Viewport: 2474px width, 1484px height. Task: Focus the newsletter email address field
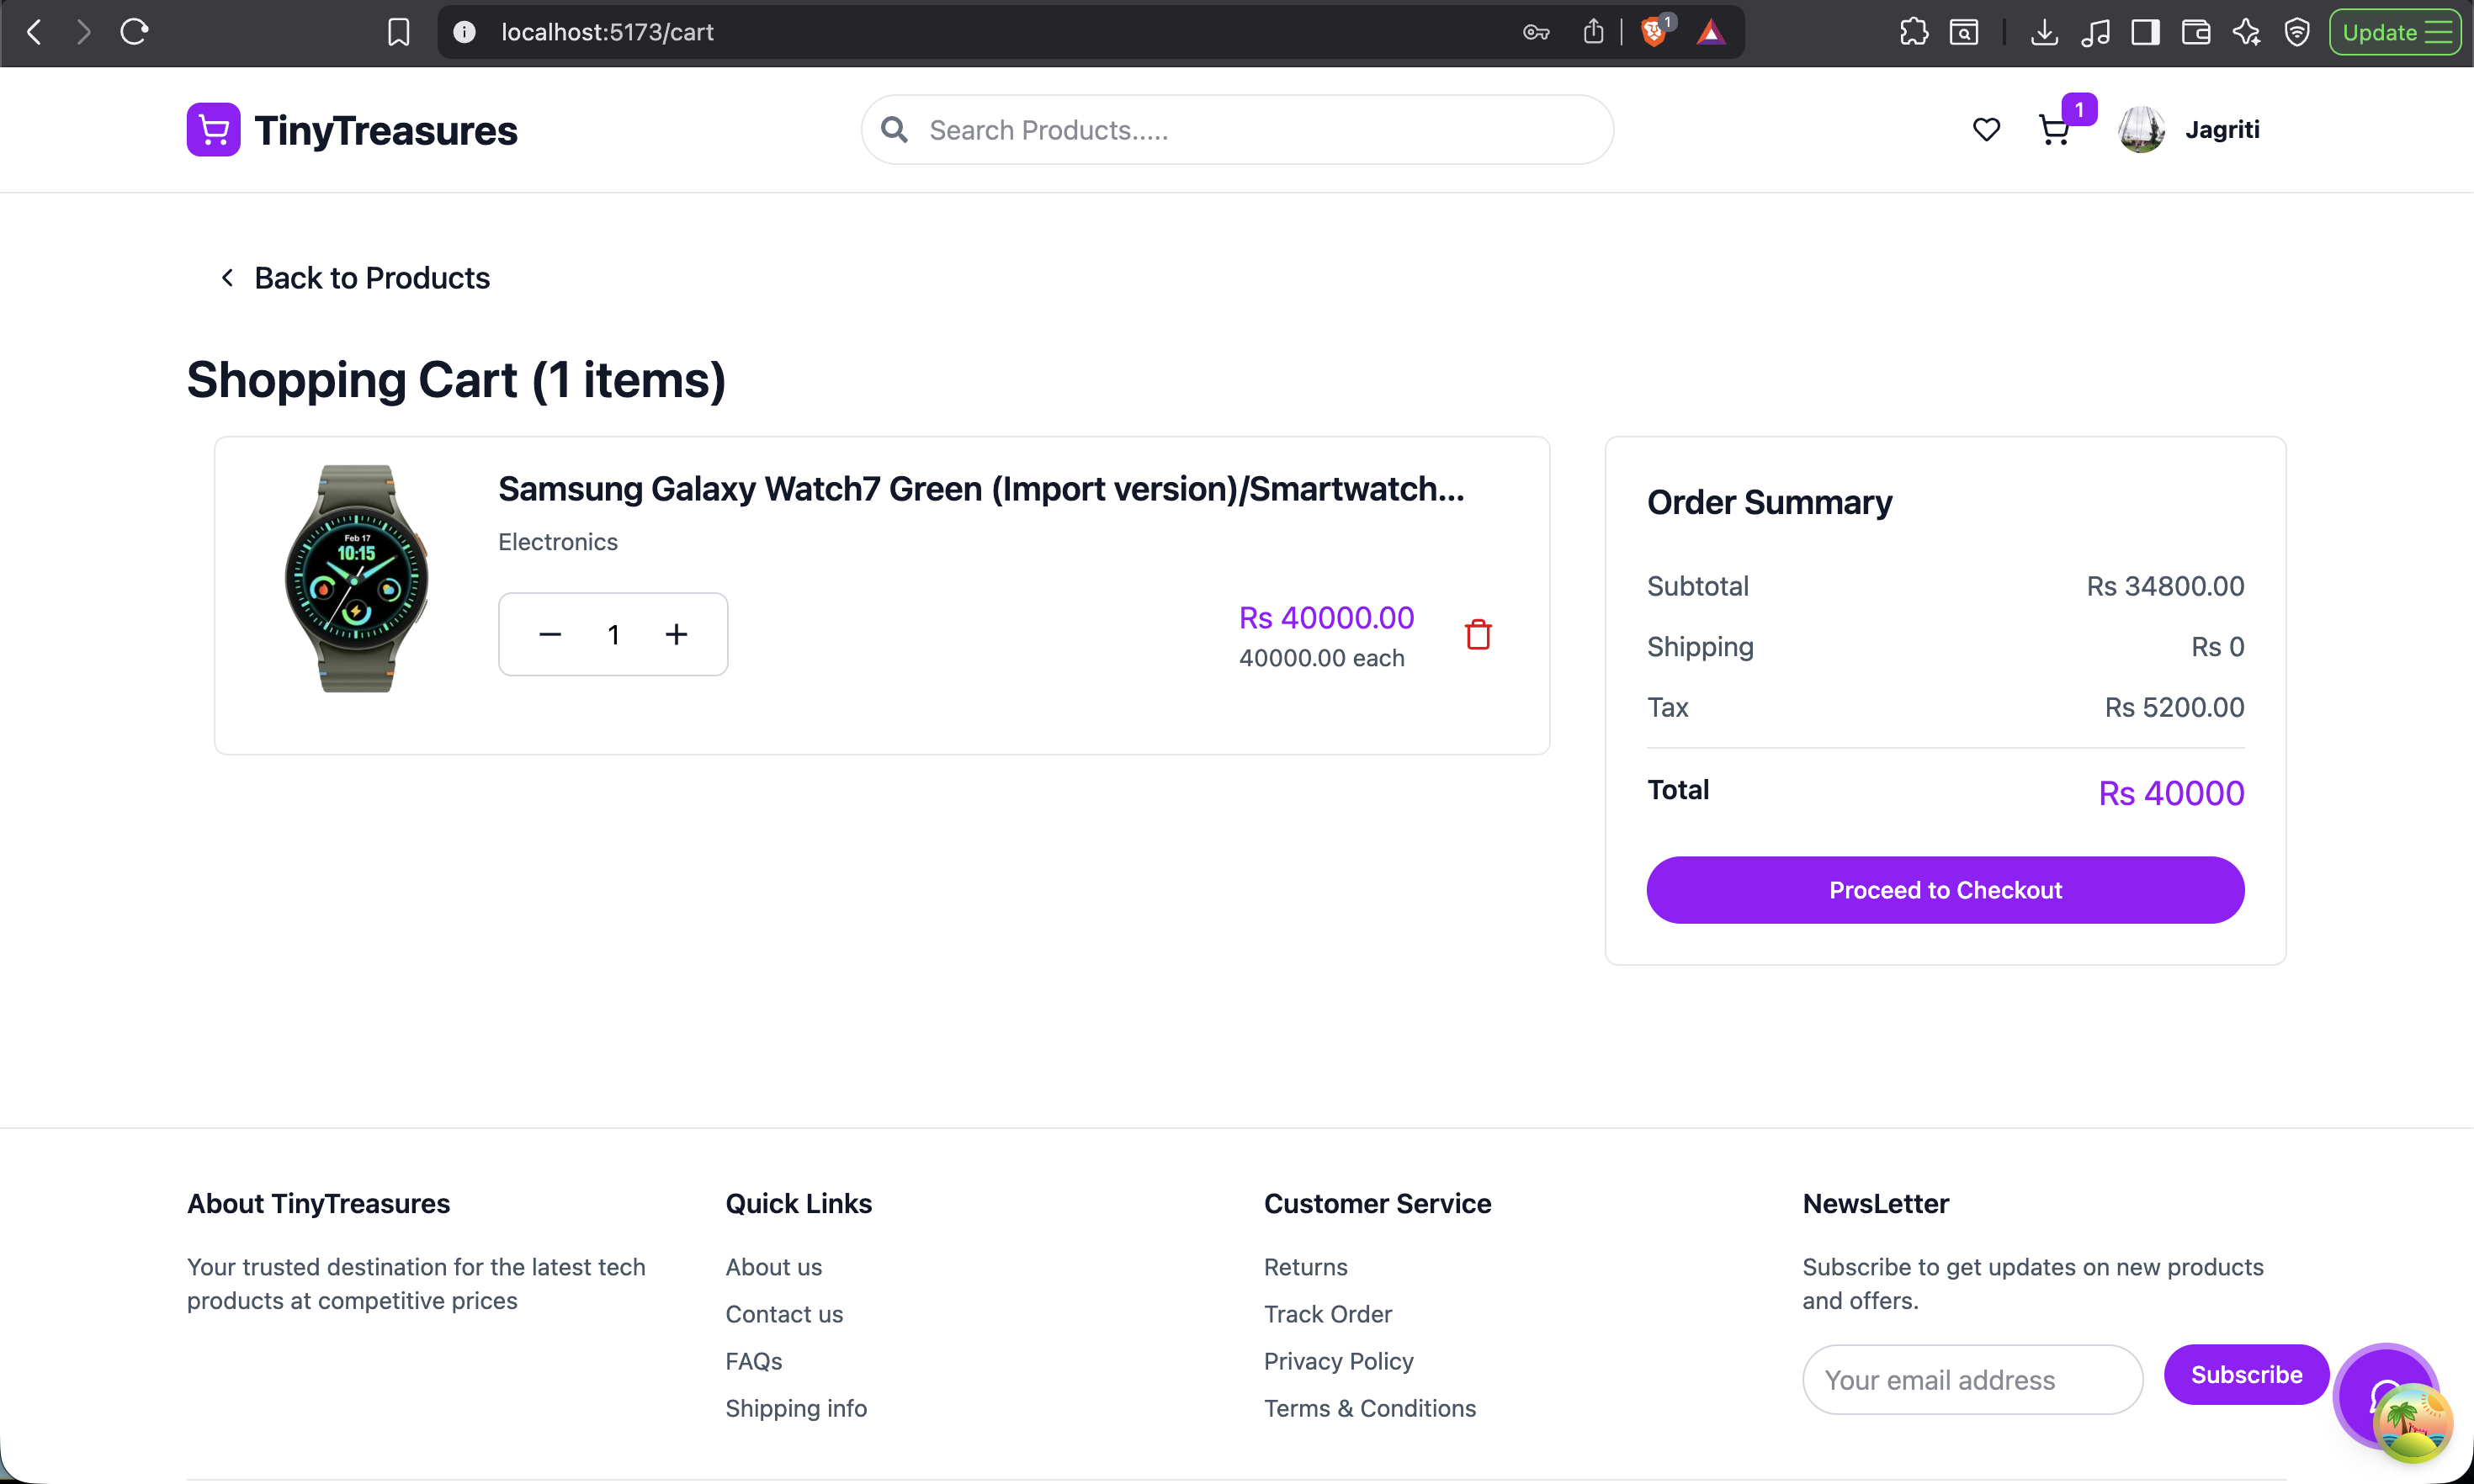(x=1972, y=1380)
